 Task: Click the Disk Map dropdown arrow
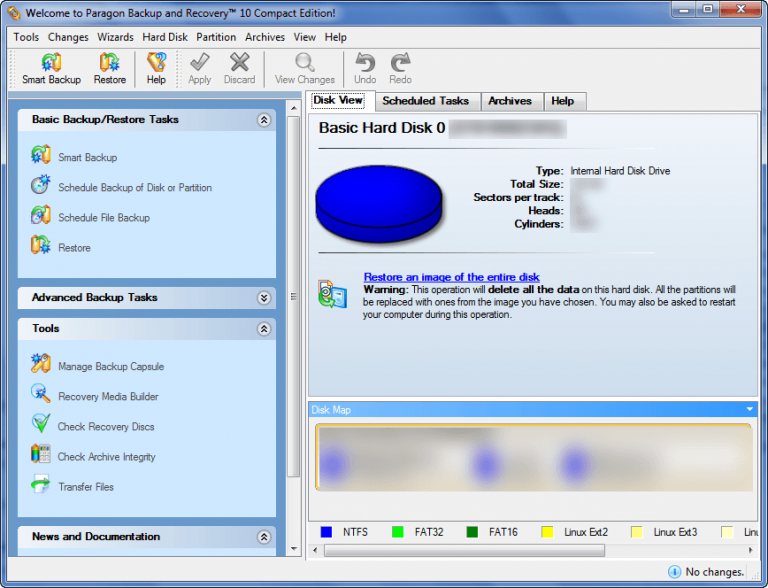pyautogui.click(x=750, y=409)
